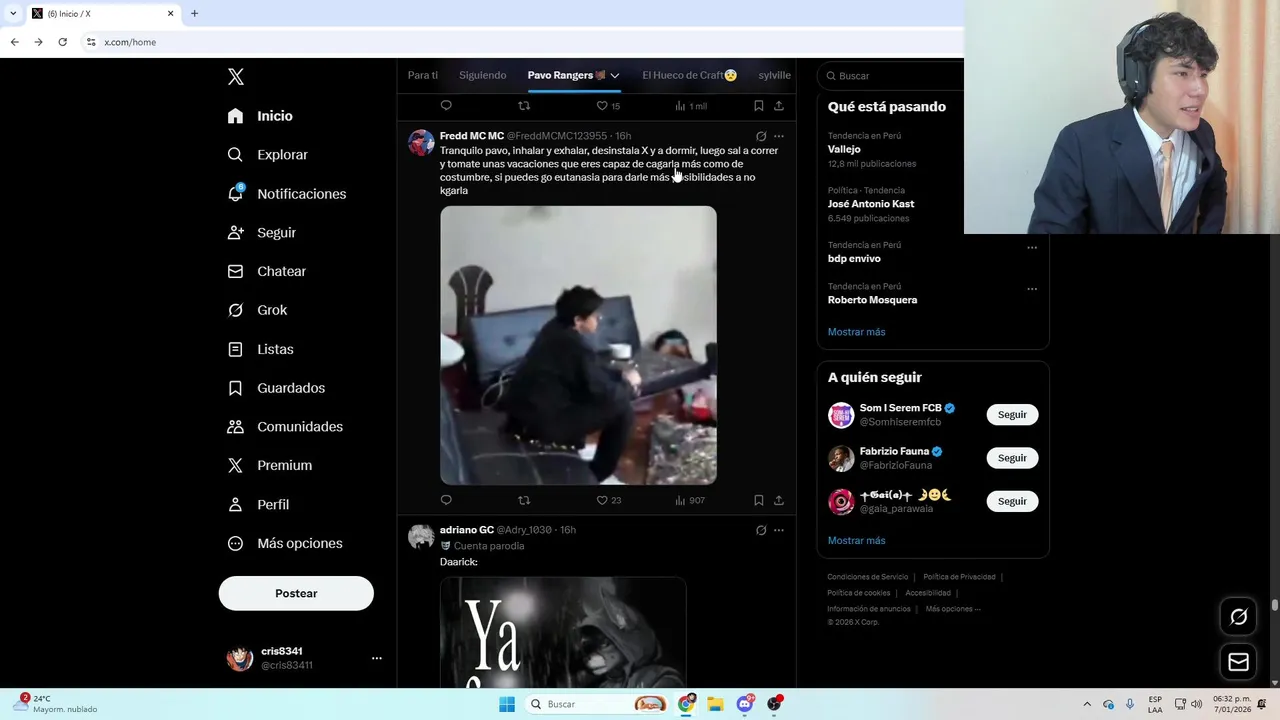Open Más opciones menu

pos(285,544)
